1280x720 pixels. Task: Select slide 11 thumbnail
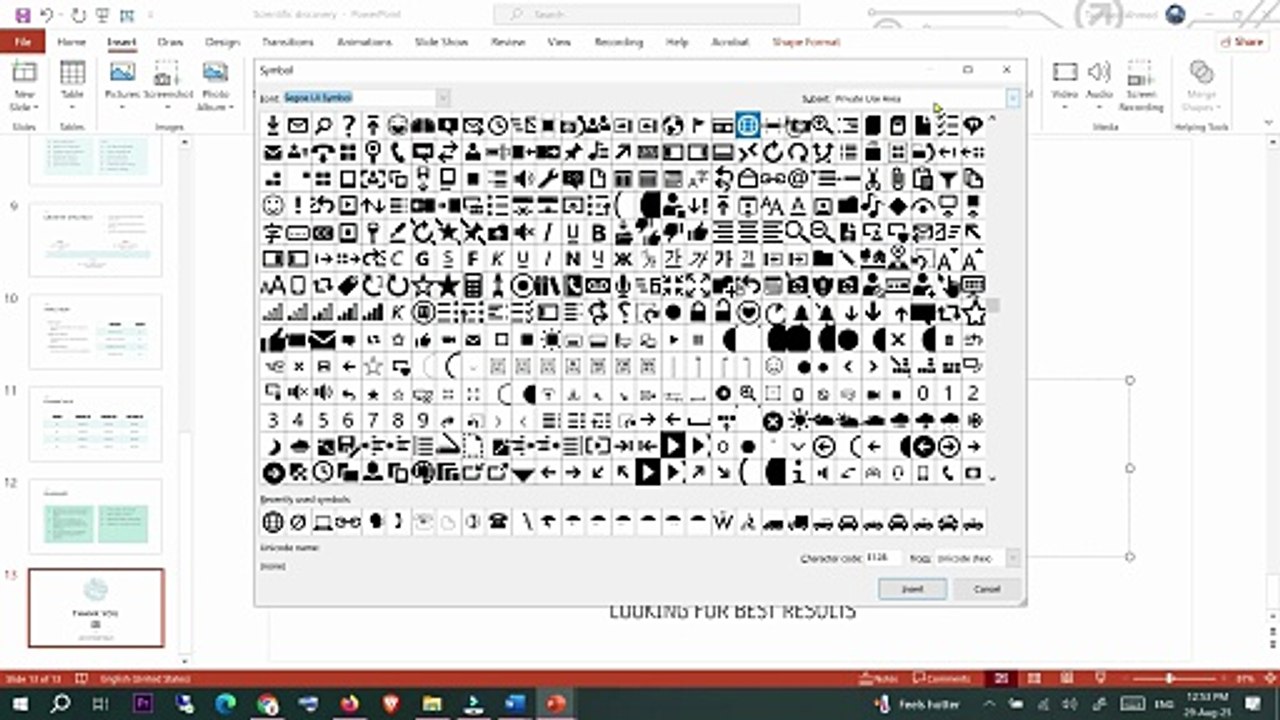pos(95,423)
